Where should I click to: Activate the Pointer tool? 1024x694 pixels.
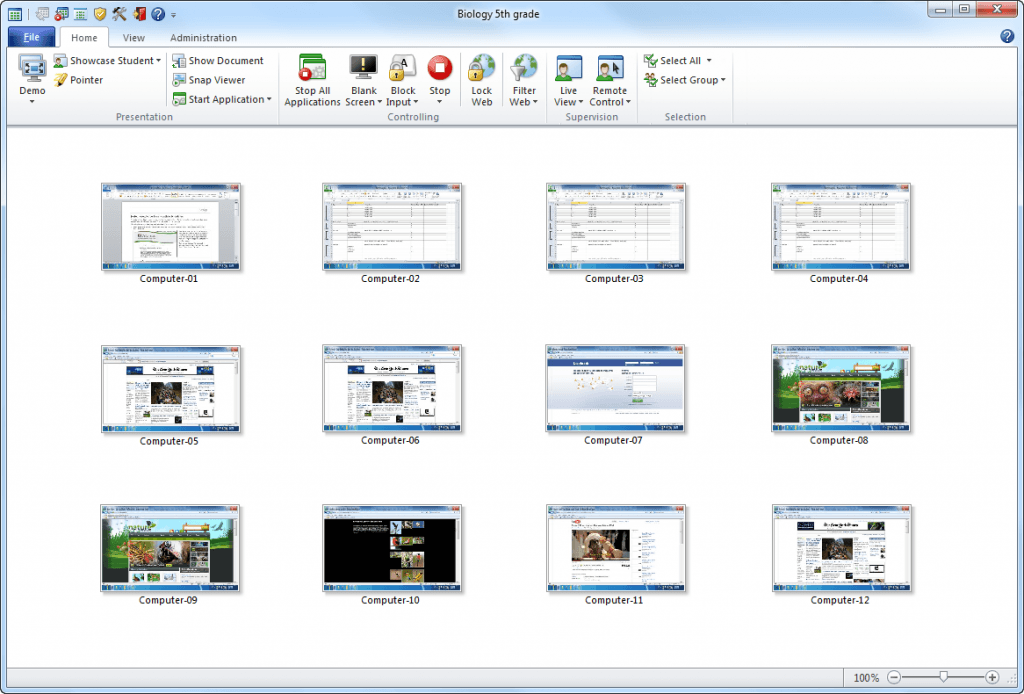78,80
